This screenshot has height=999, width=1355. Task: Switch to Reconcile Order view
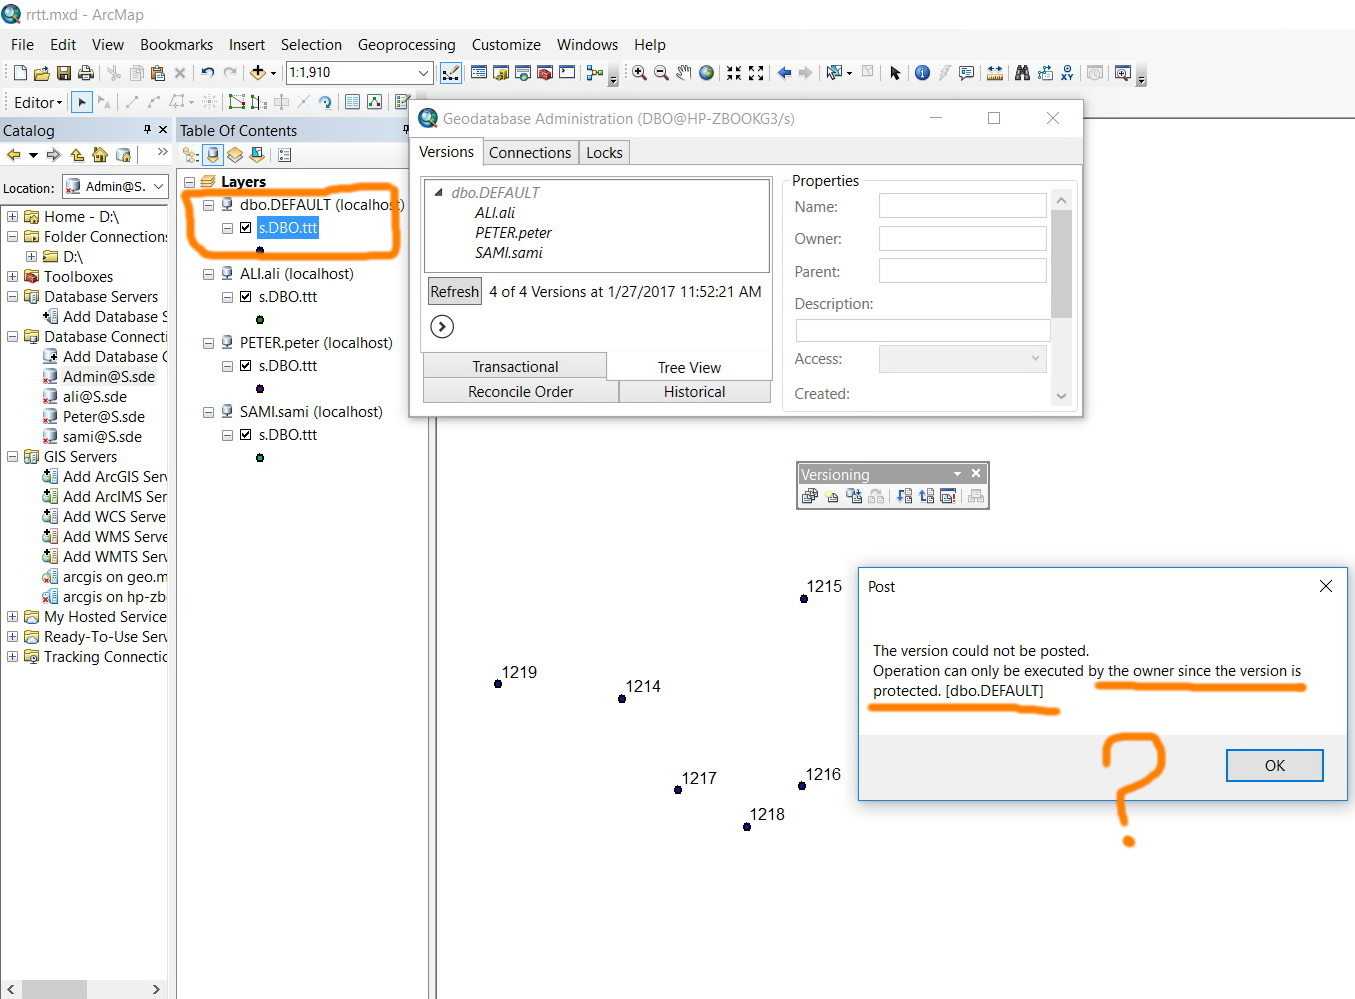tap(521, 392)
